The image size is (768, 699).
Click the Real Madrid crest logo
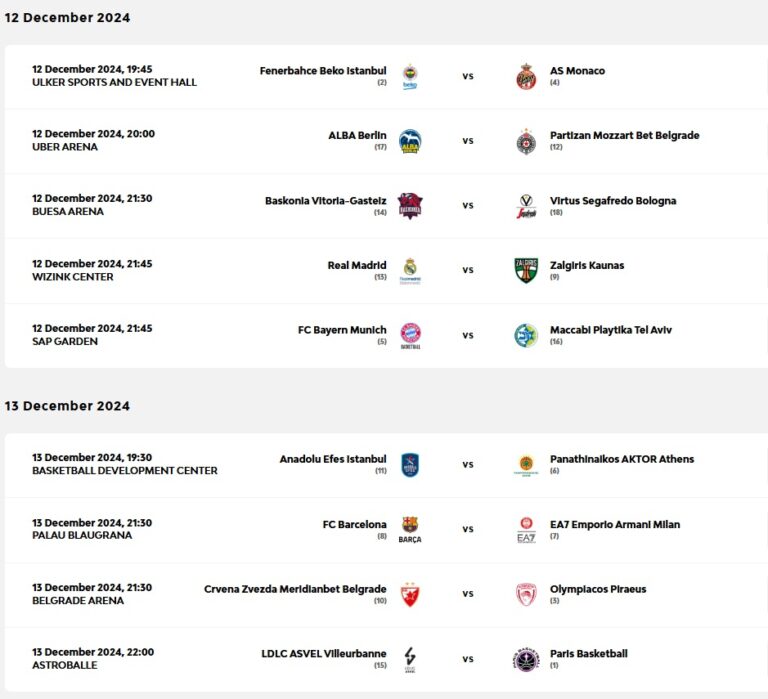pyautogui.click(x=410, y=270)
